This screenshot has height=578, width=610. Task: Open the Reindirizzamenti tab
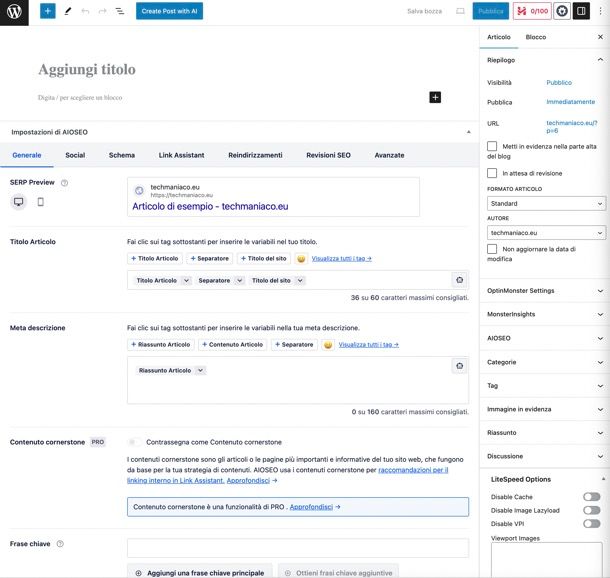[x=255, y=155]
